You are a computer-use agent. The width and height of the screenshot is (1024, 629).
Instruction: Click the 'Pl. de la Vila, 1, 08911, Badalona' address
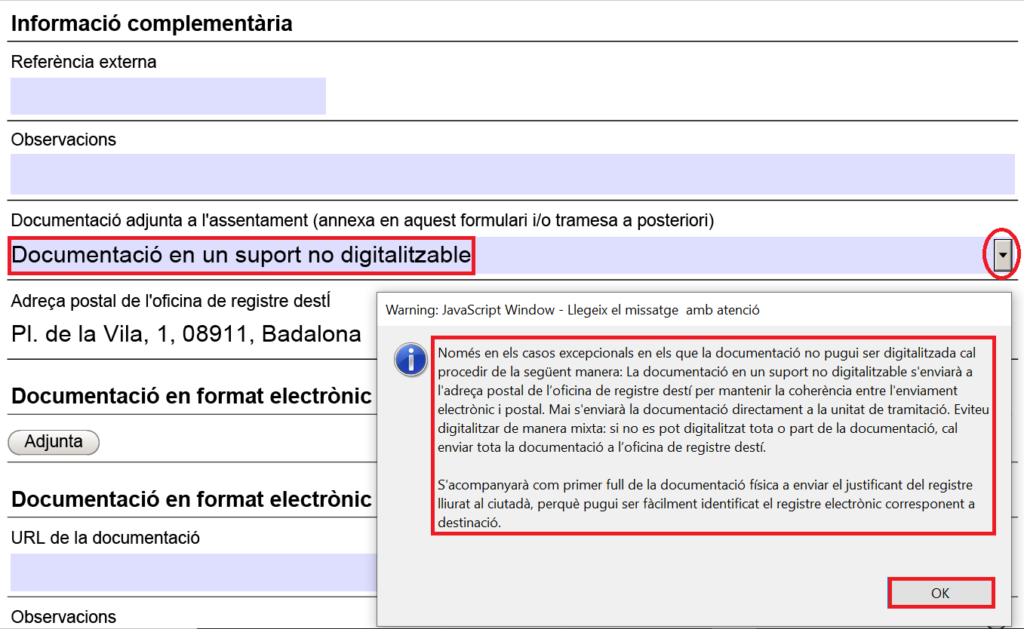click(x=186, y=334)
